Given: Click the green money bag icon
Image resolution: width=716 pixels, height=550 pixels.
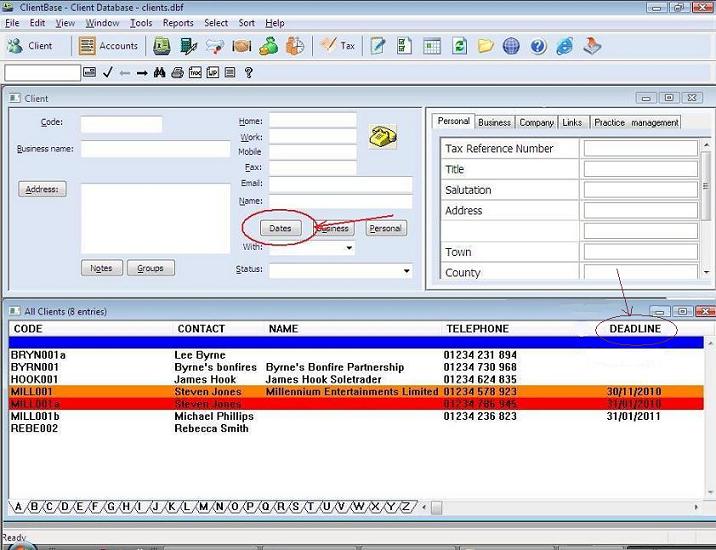Looking at the screenshot, I should [269, 46].
